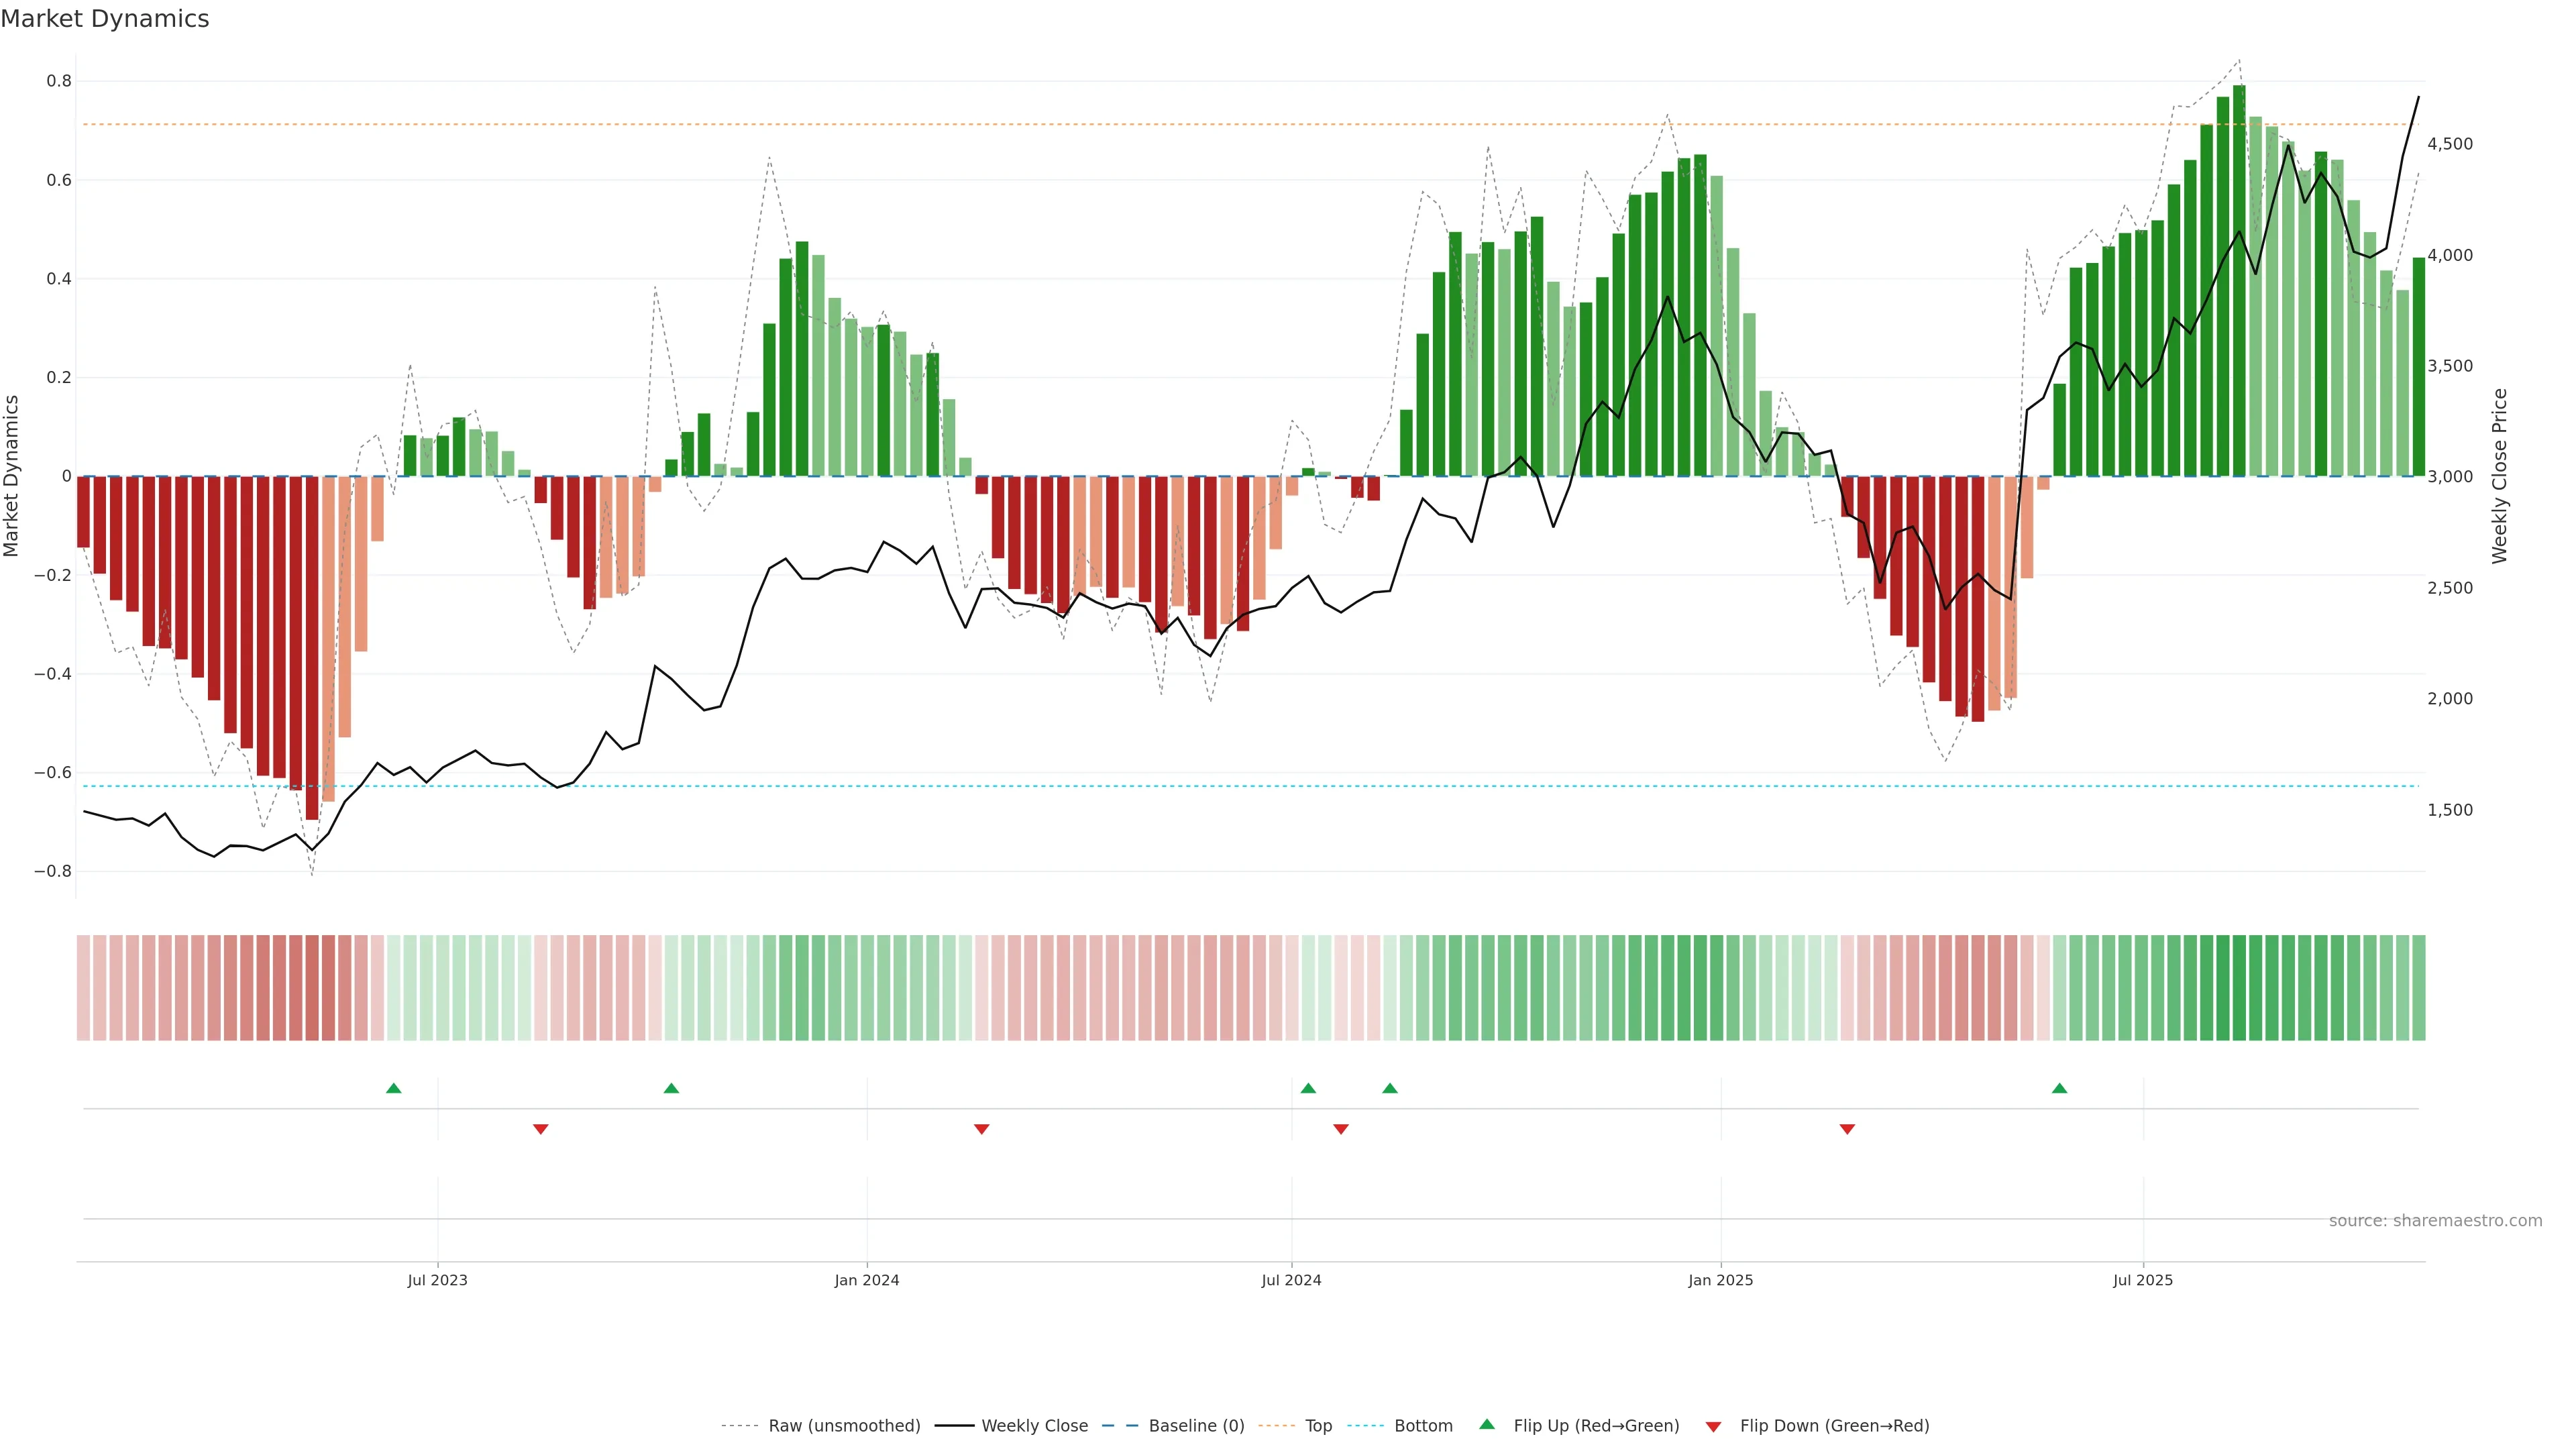Image resolution: width=2576 pixels, height=1449 pixels.
Task: Toggle Weekly Close legend entry
Action: [1034, 1426]
